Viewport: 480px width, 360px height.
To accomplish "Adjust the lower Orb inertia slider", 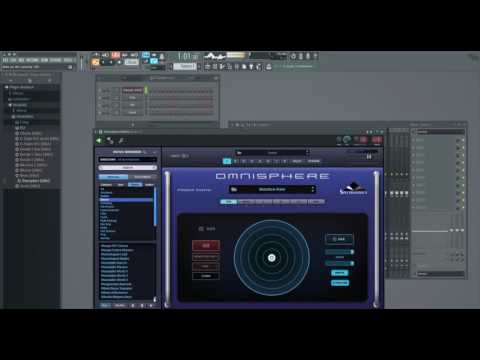I will [x=339, y=263].
